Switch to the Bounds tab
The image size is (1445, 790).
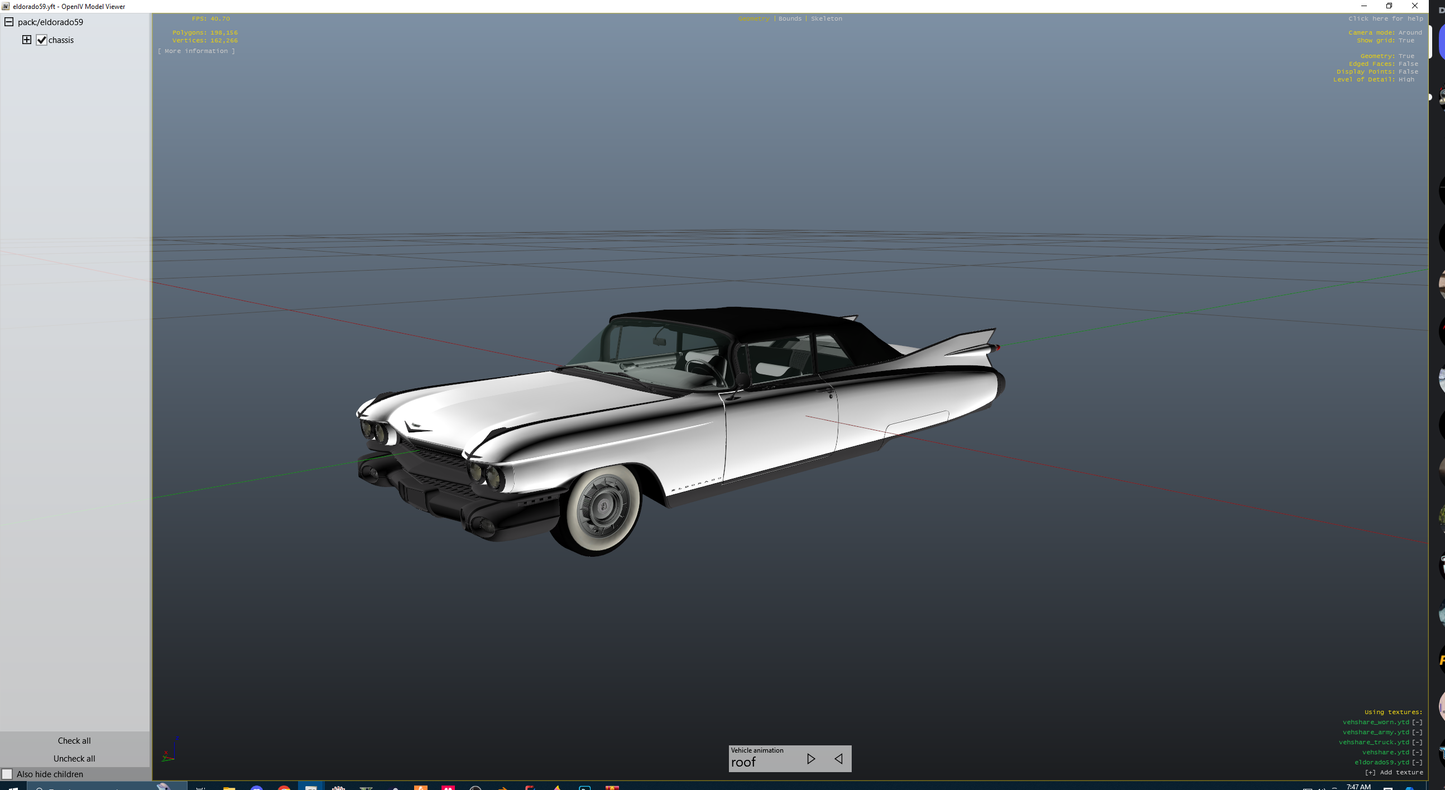[x=789, y=18]
